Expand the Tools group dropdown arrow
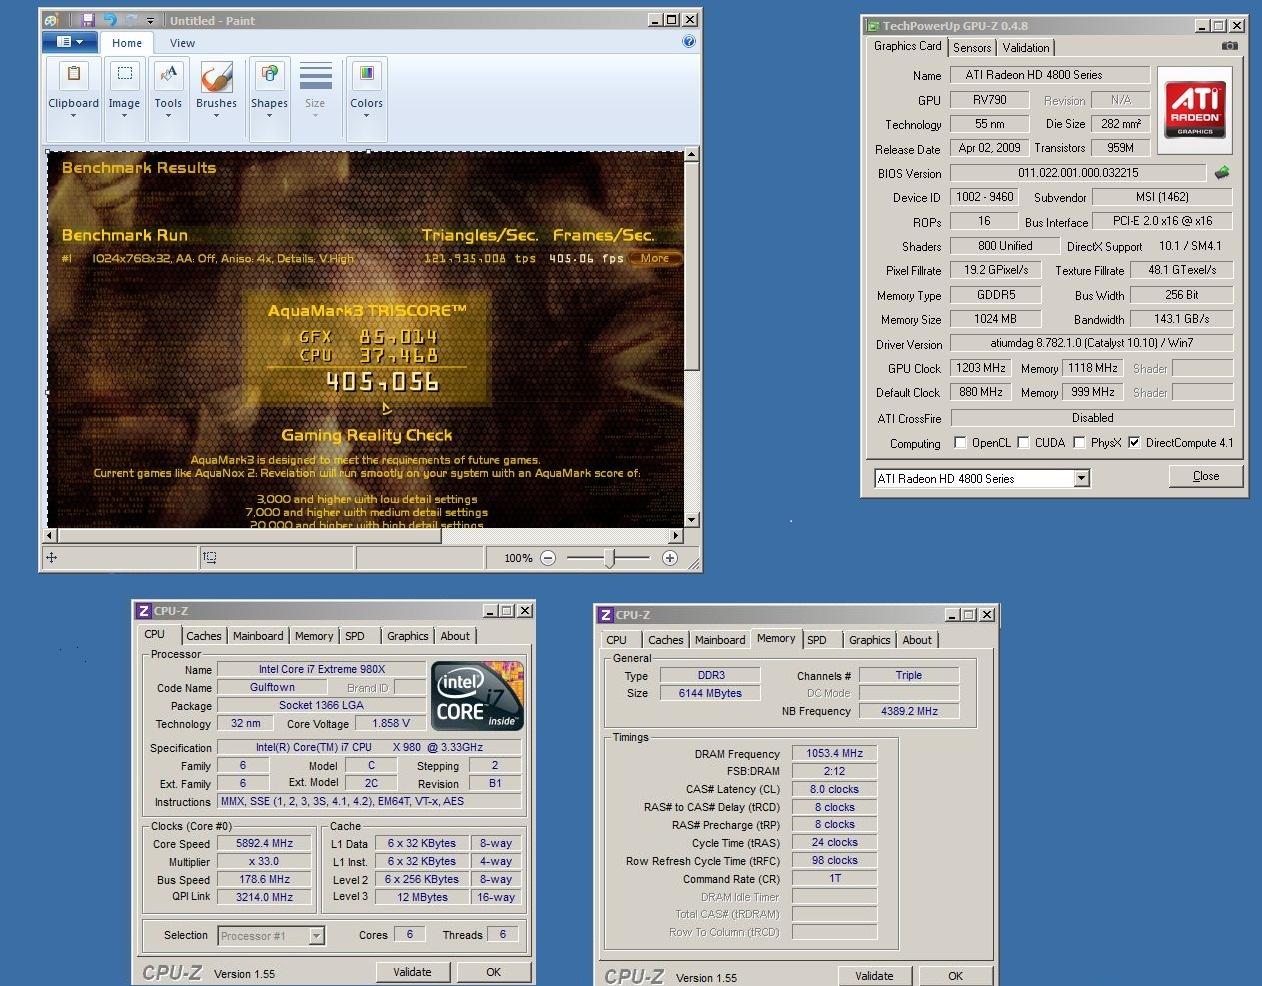1262x986 pixels. click(x=168, y=116)
